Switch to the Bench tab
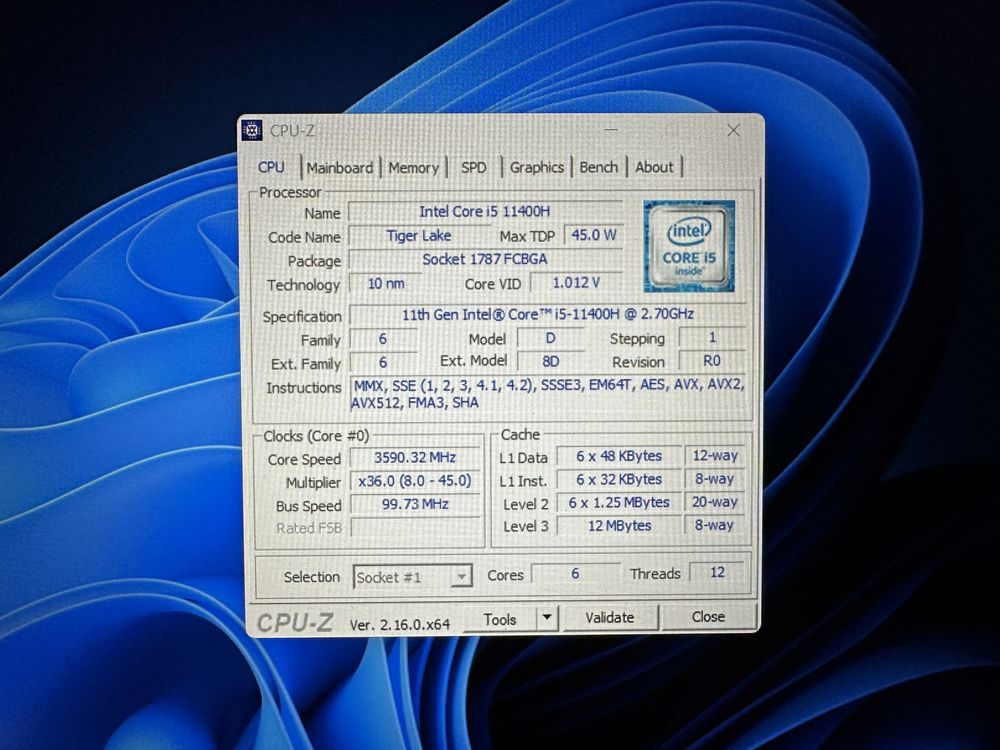This screenshot has width=1000, height=750. [x=598, y=167]
